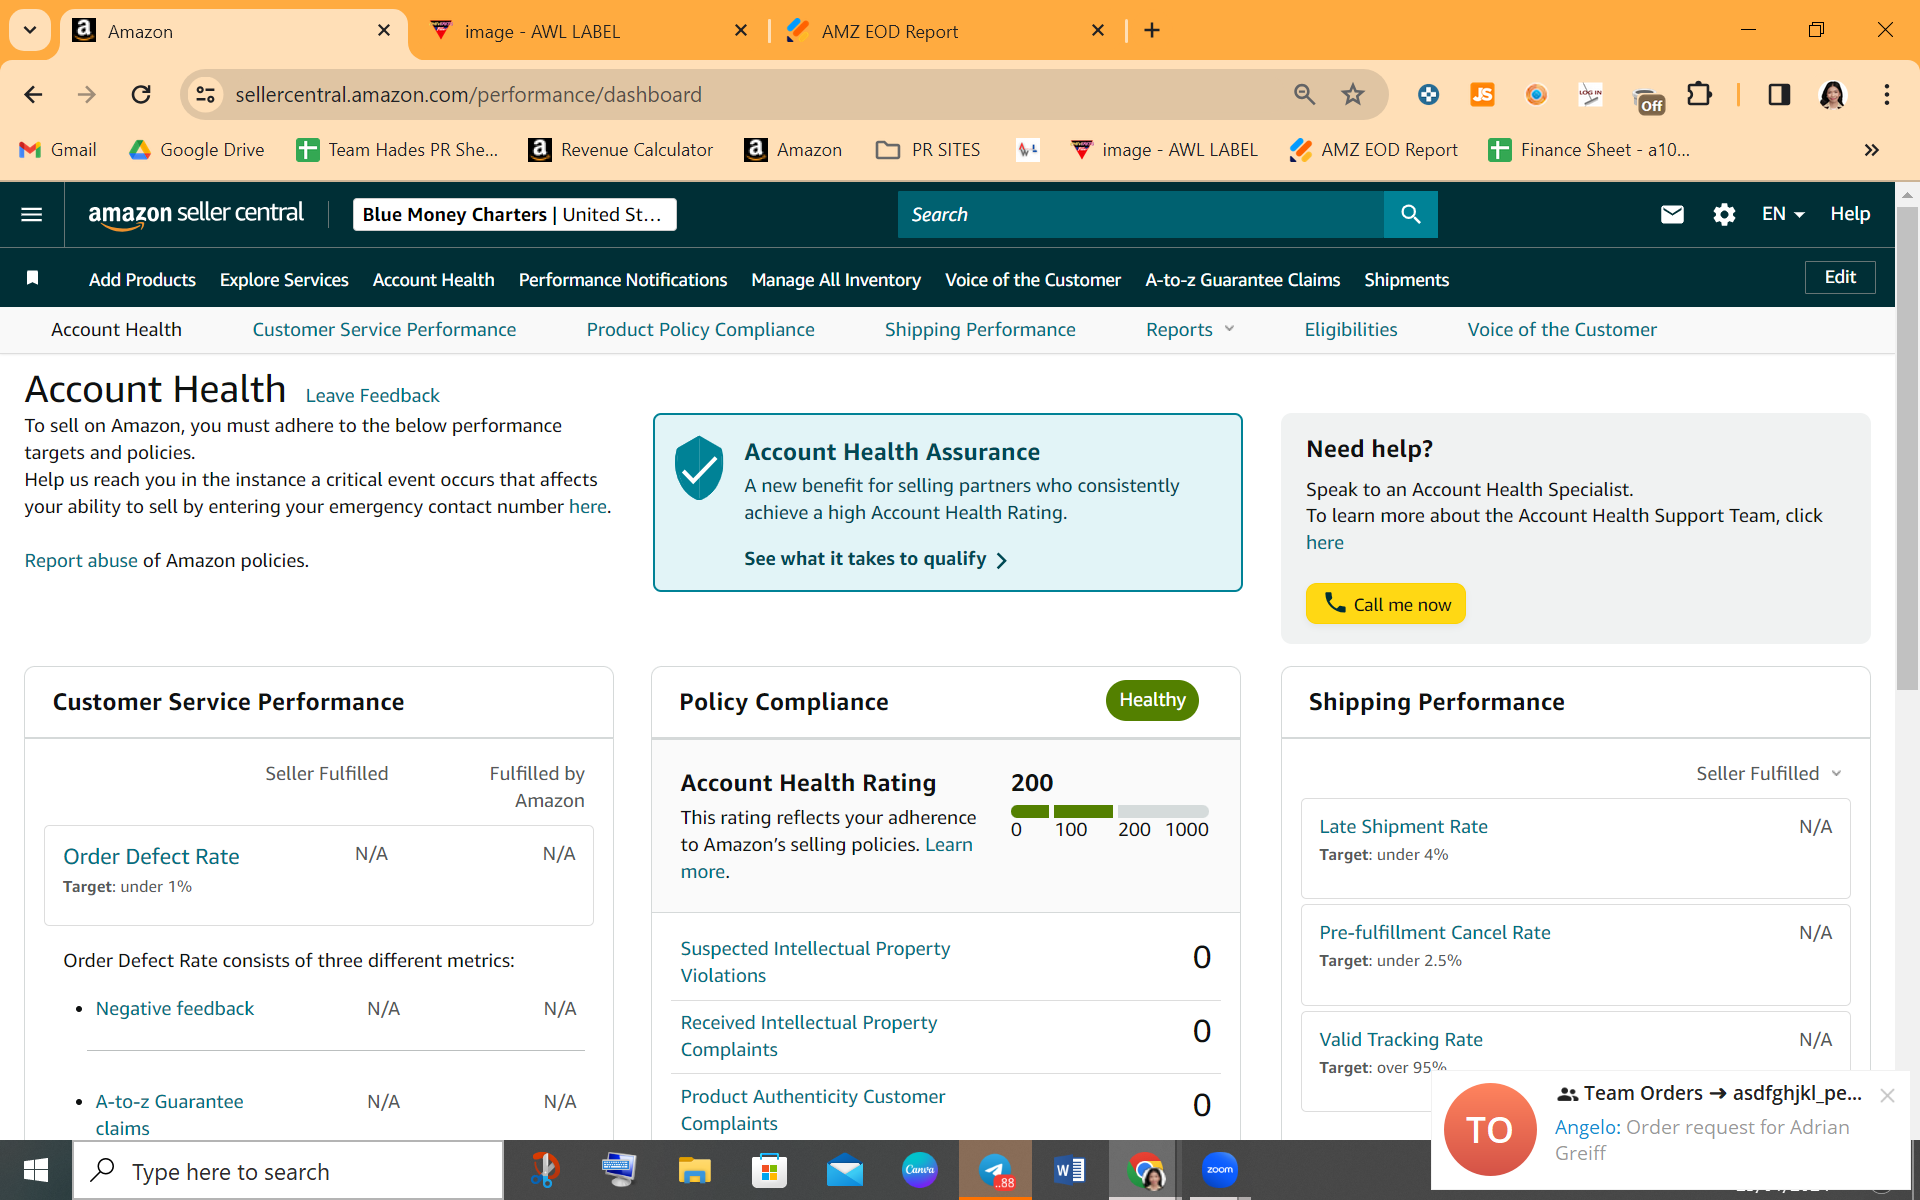Open the Product Policy Compliance tab
This screenshot has width=1920, height=1200.
point(700,330)
